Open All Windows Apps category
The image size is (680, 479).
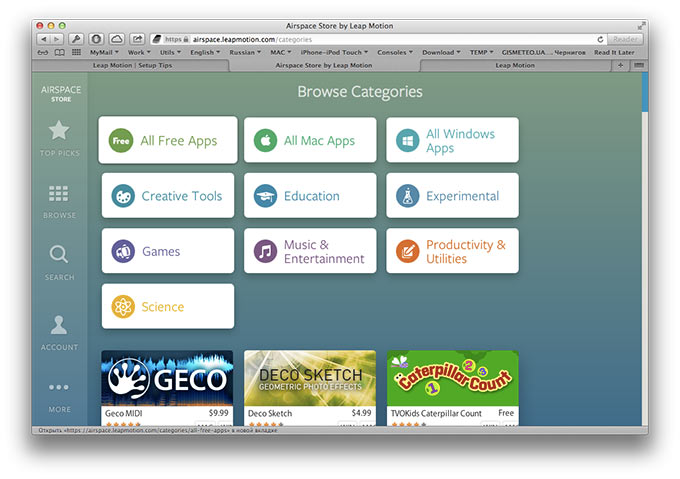coord(452,140)
